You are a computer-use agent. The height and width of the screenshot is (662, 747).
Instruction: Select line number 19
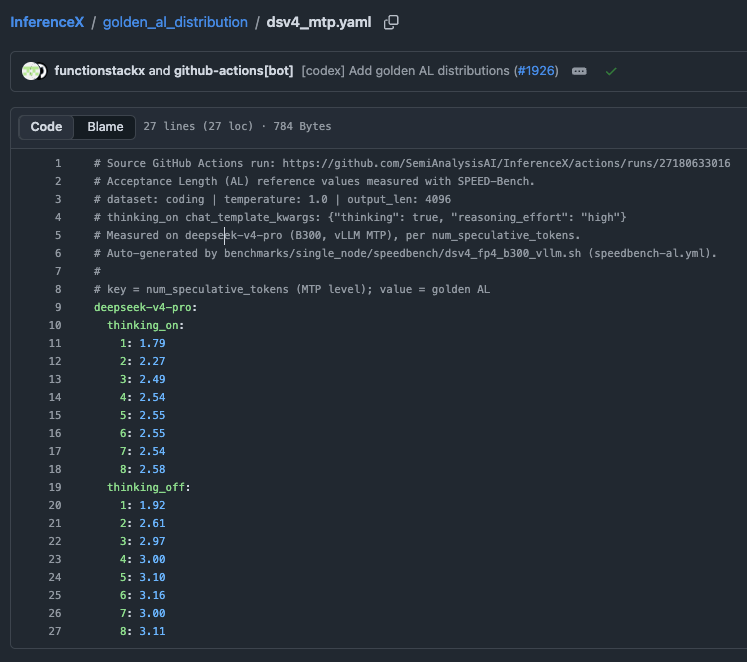point(55,487)
